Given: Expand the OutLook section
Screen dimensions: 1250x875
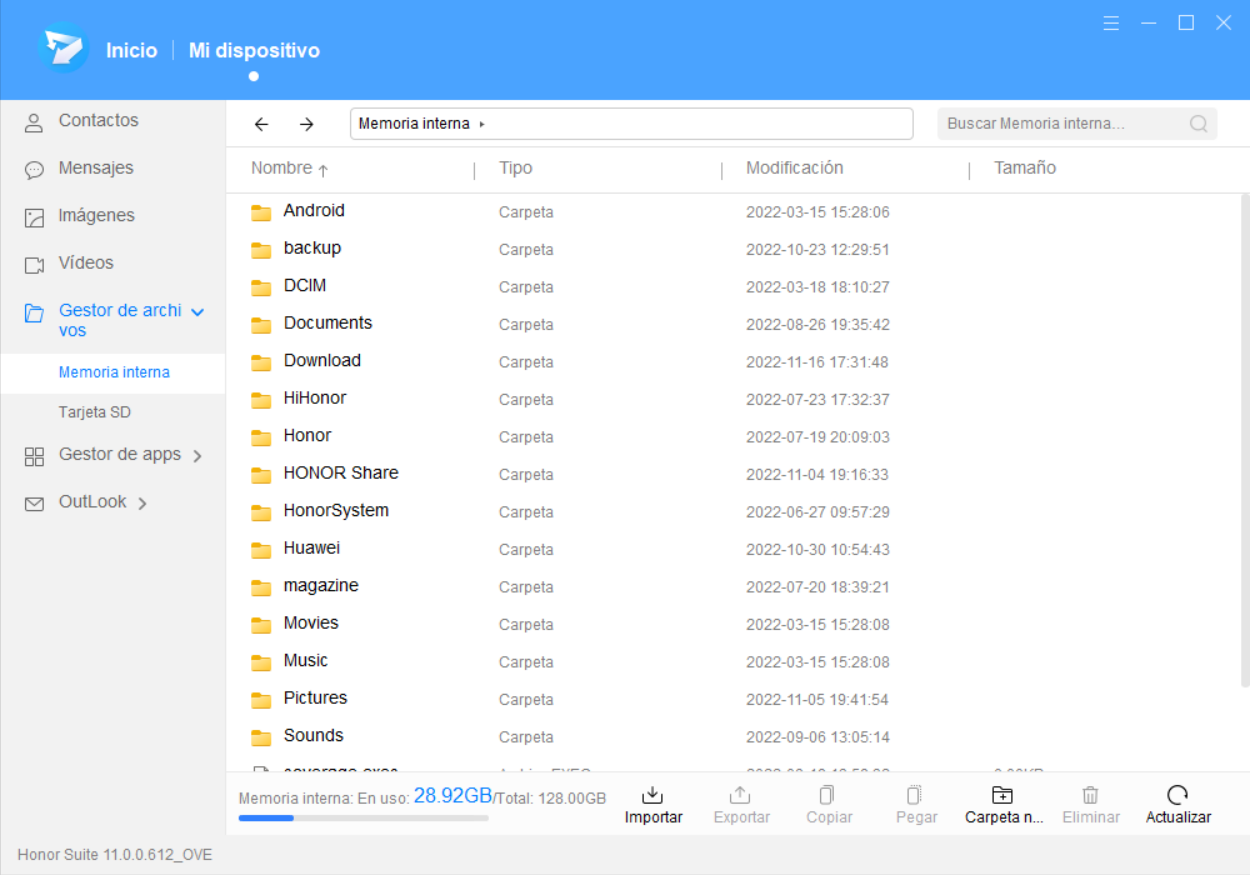Looking at the screenshot, I should pos(142,503).
